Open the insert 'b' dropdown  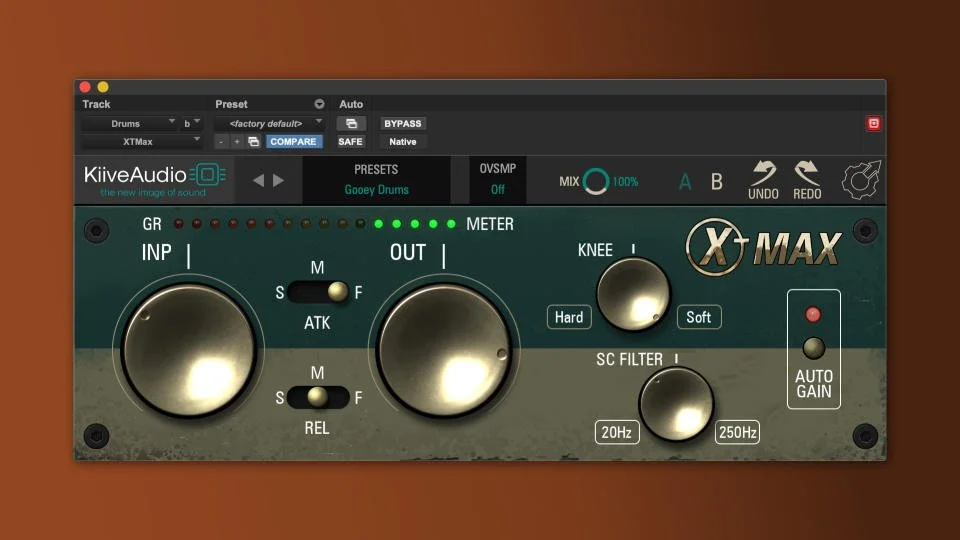(x=192, y=124)
